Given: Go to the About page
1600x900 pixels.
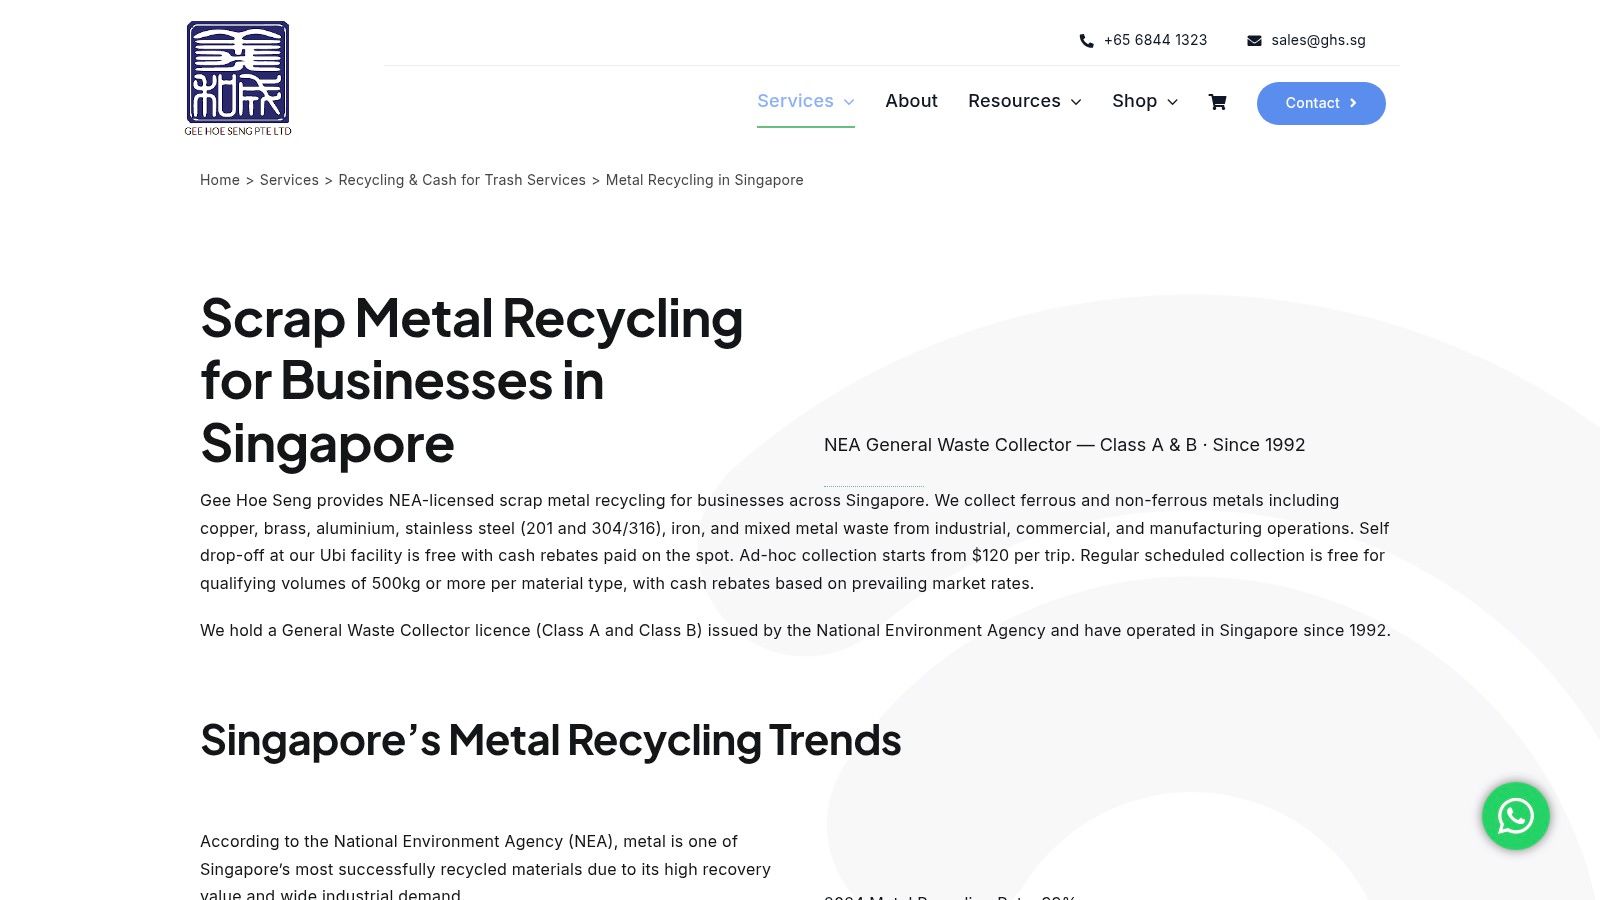Looking at the screenshot, I should [x=911, y=101].
